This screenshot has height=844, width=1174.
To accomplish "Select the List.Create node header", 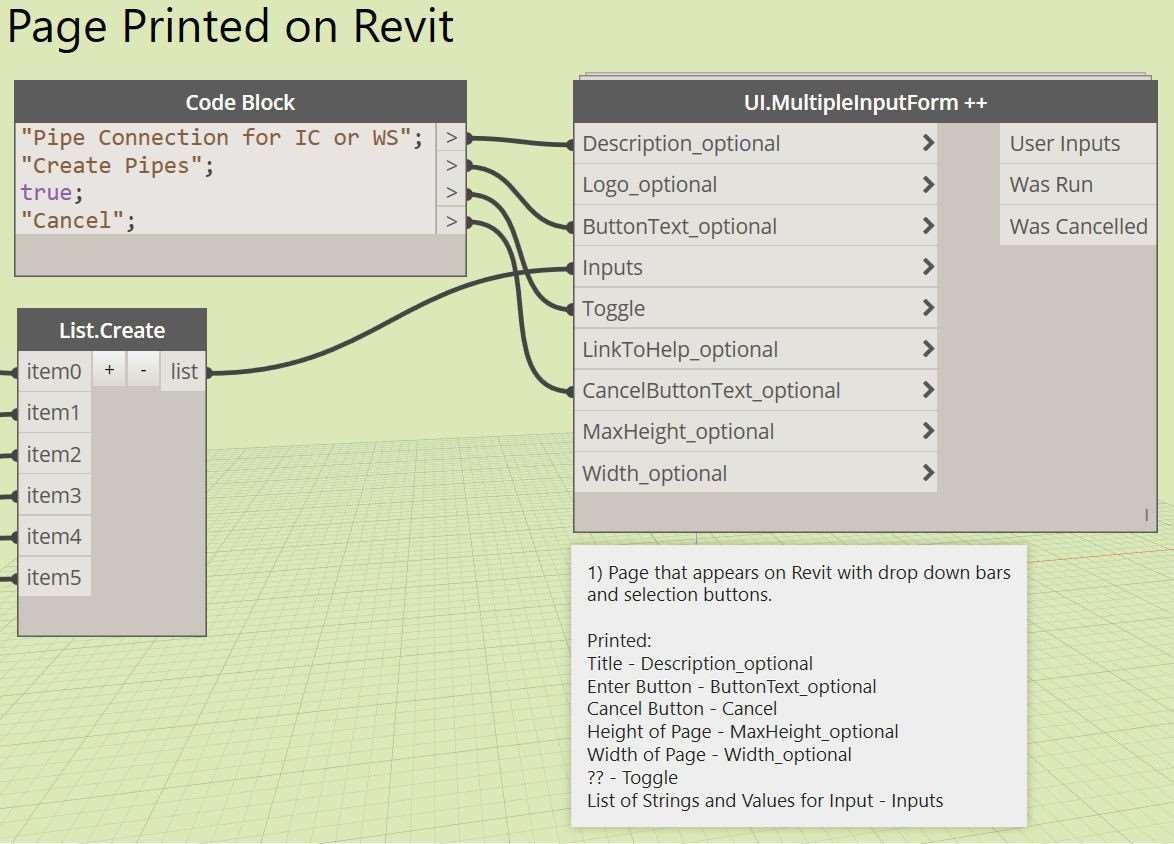I will pyautogui.click(x=112, y=330).
